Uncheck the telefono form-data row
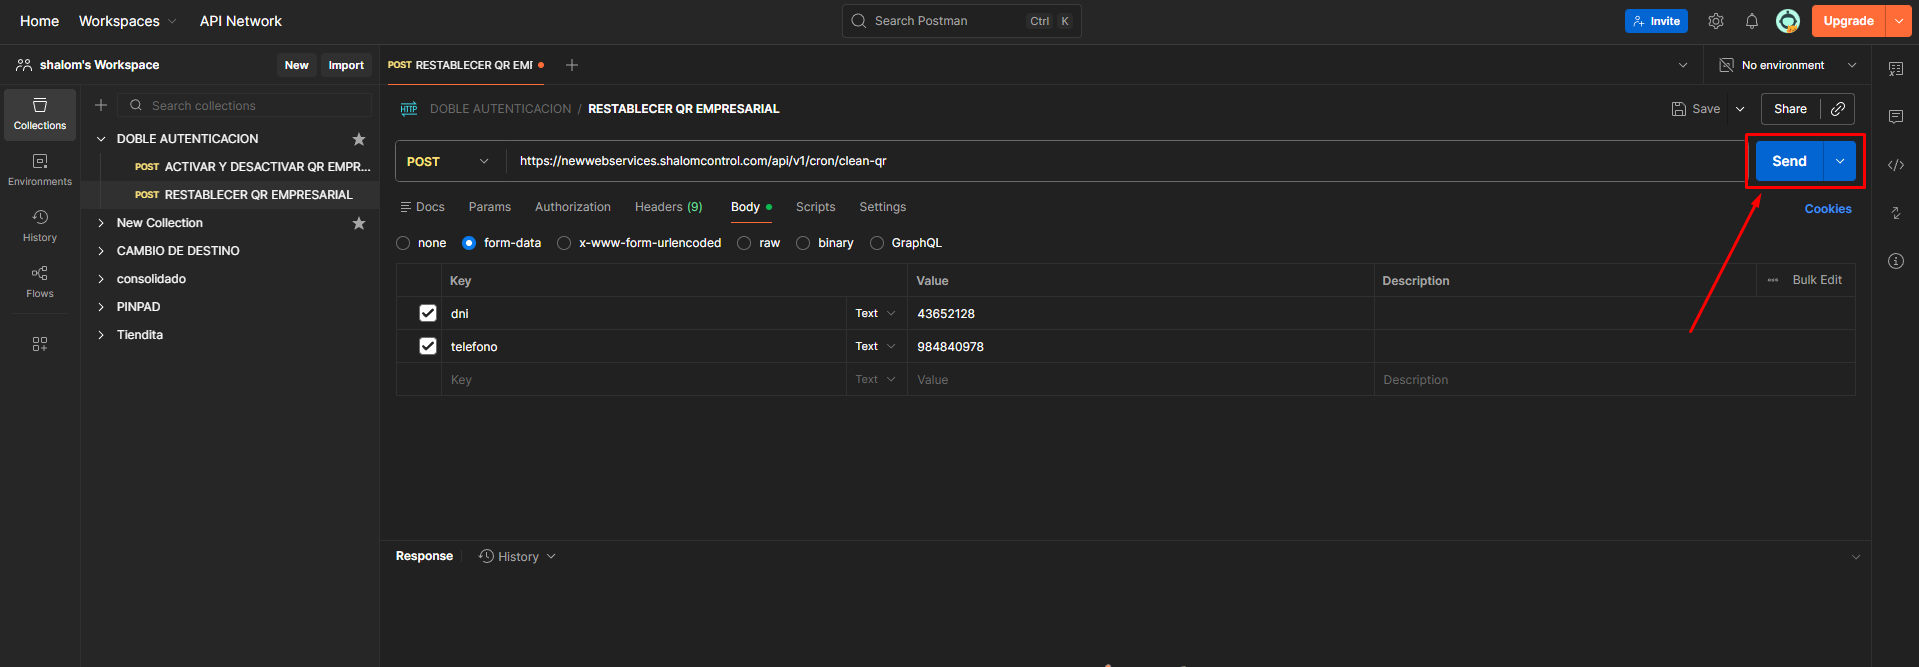This screenshot has height=667, width=1919. (x=428, y=346)
